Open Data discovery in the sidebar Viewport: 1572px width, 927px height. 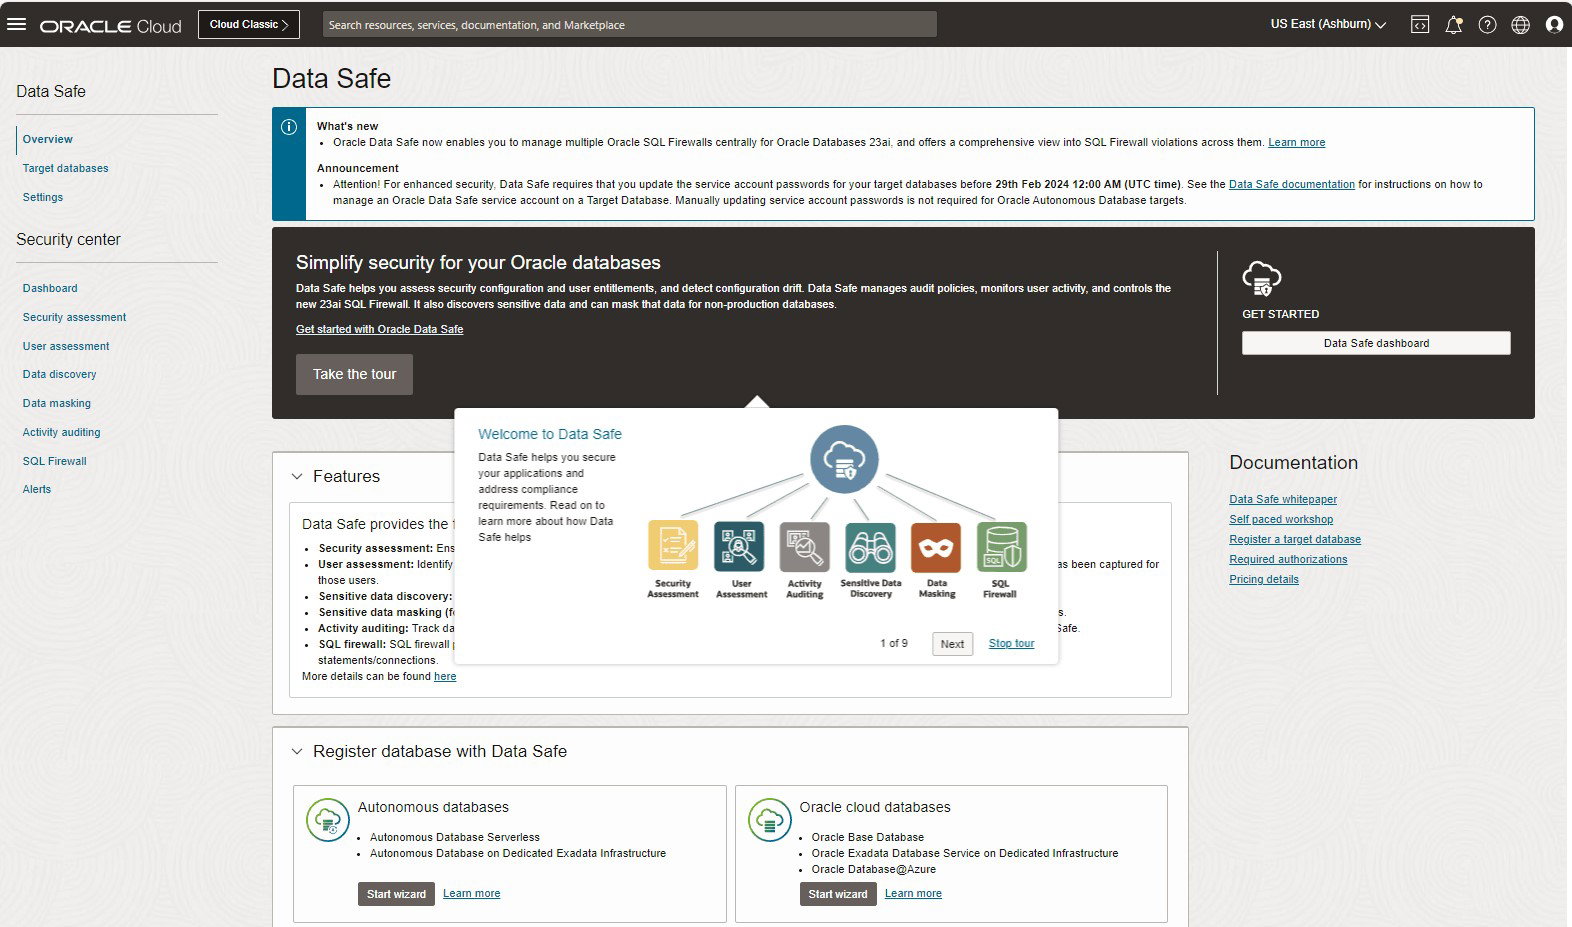click(x=60, y=374)
